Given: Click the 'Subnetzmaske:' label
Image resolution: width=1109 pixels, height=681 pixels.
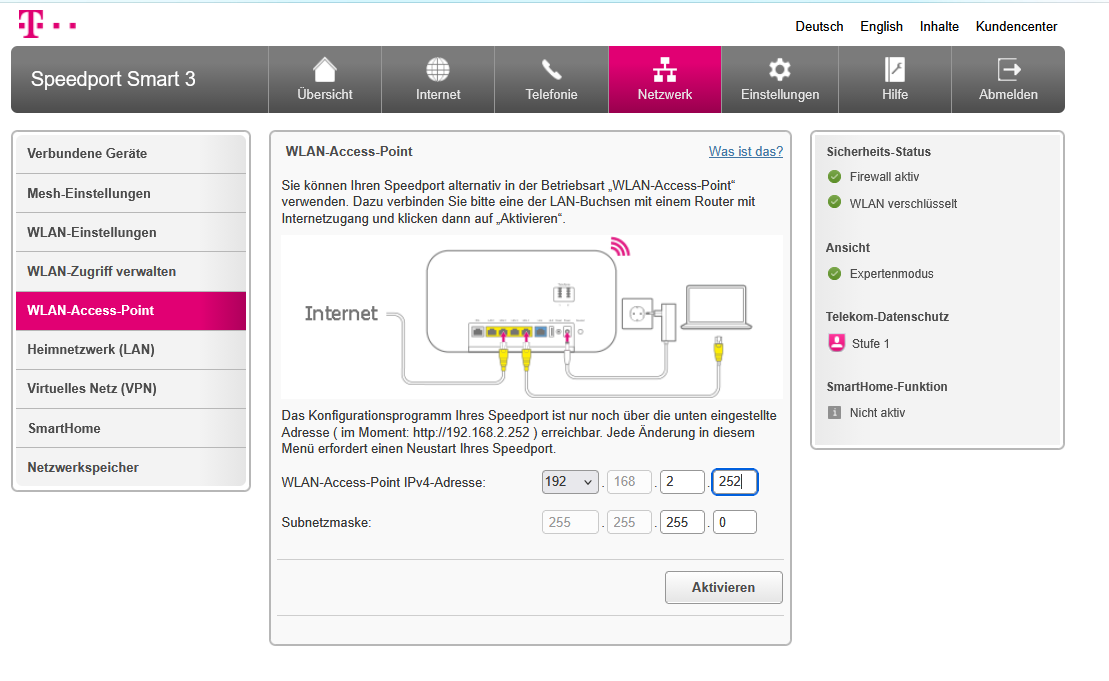Looking at the screenshot, I should [326, 523].
